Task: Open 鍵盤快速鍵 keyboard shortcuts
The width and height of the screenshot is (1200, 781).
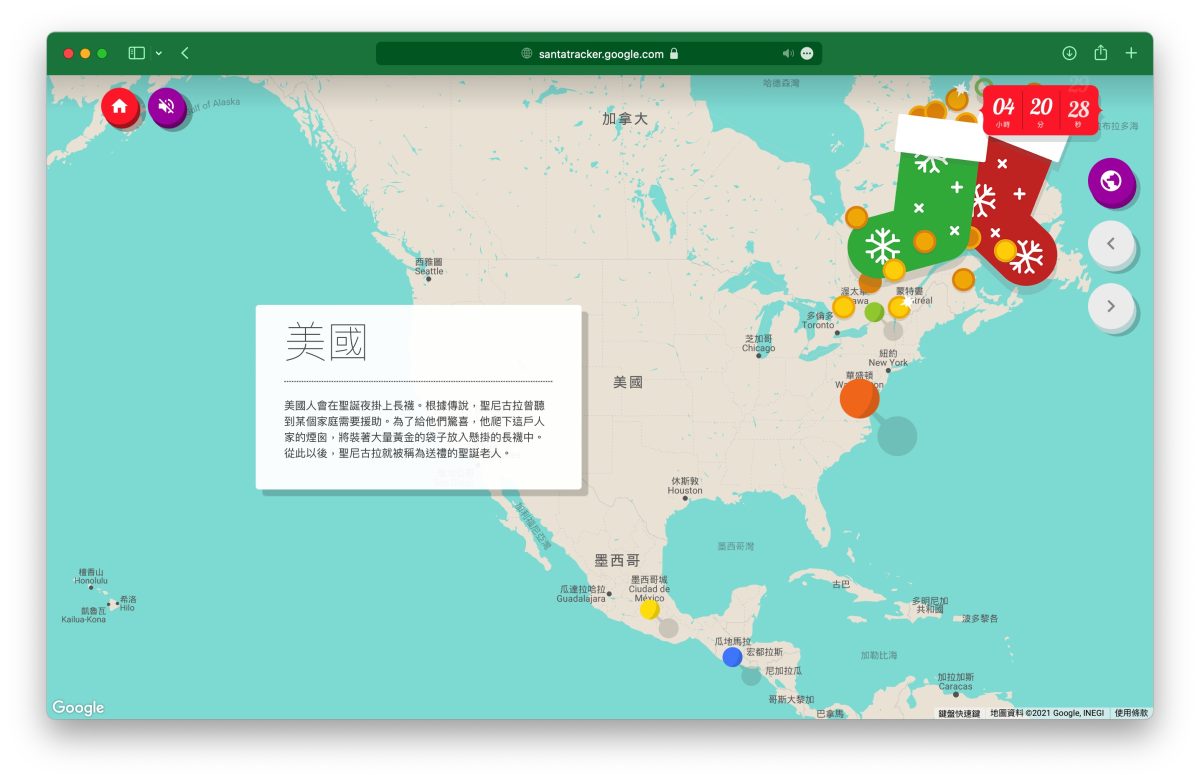Action: coord(959,713)
